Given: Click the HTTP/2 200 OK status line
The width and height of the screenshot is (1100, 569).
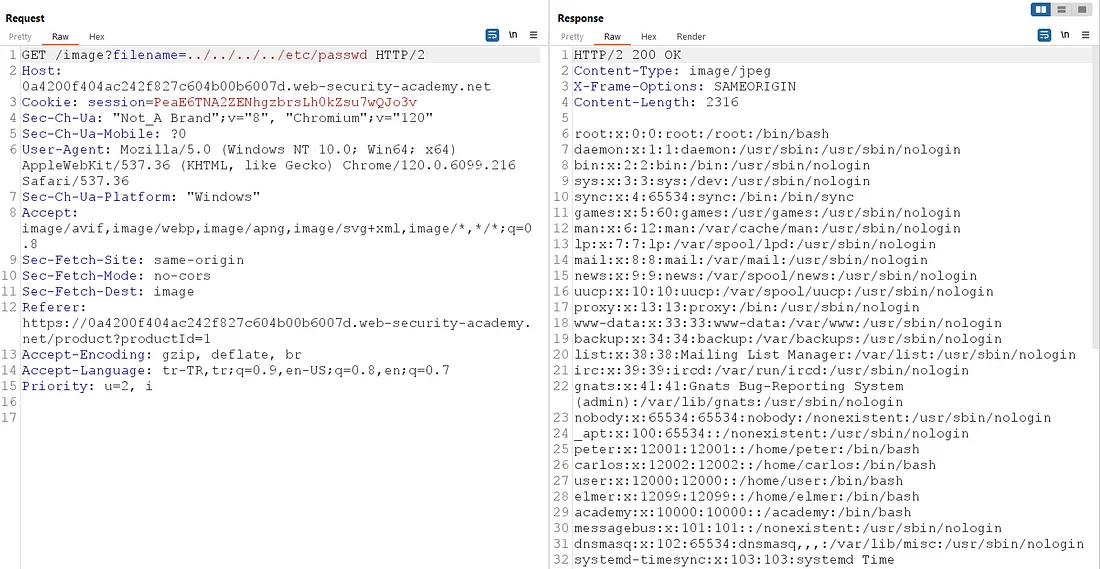Looking at the screenshot, I should click(627, 55).
